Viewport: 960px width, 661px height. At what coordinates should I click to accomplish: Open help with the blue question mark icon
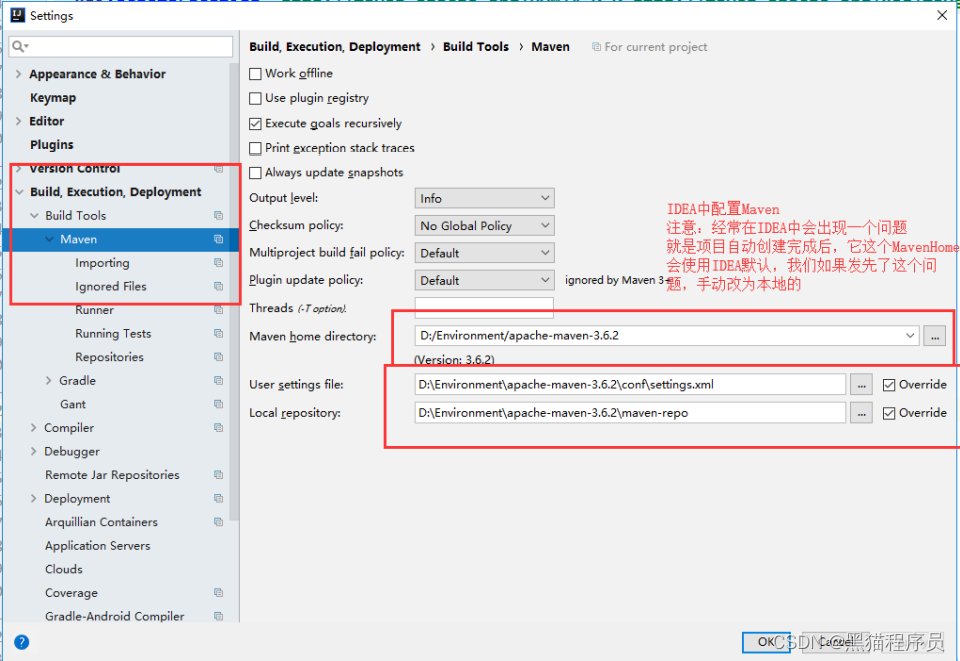[21, 642]
